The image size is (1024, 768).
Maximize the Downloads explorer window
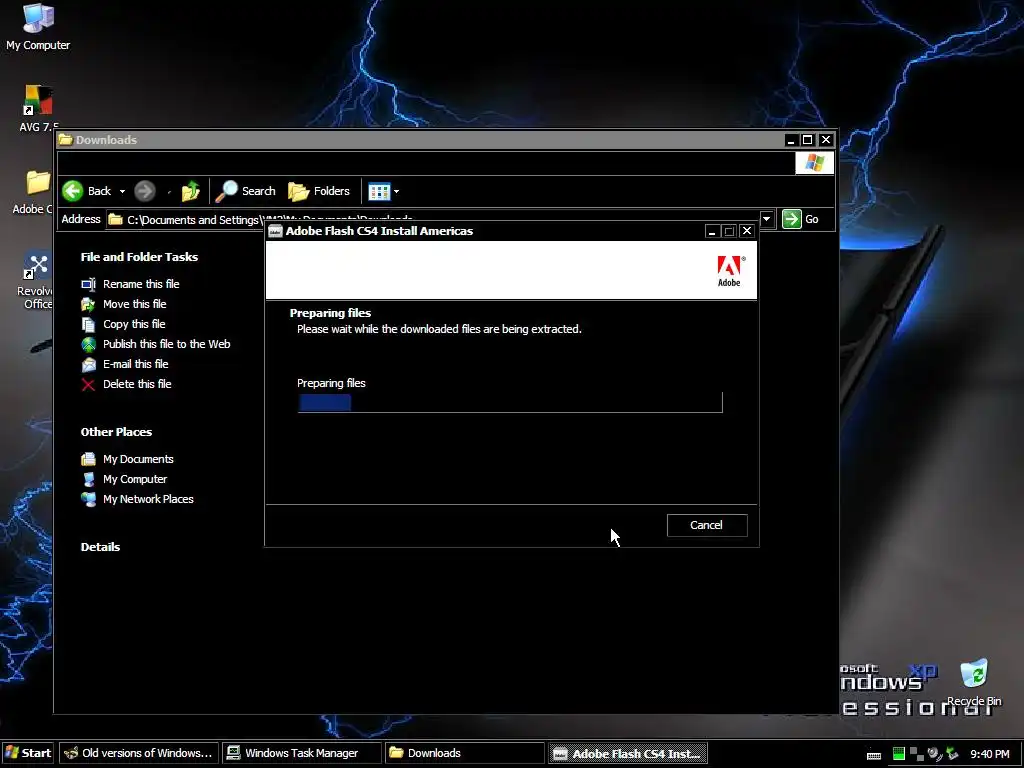[x=808, y=140]
